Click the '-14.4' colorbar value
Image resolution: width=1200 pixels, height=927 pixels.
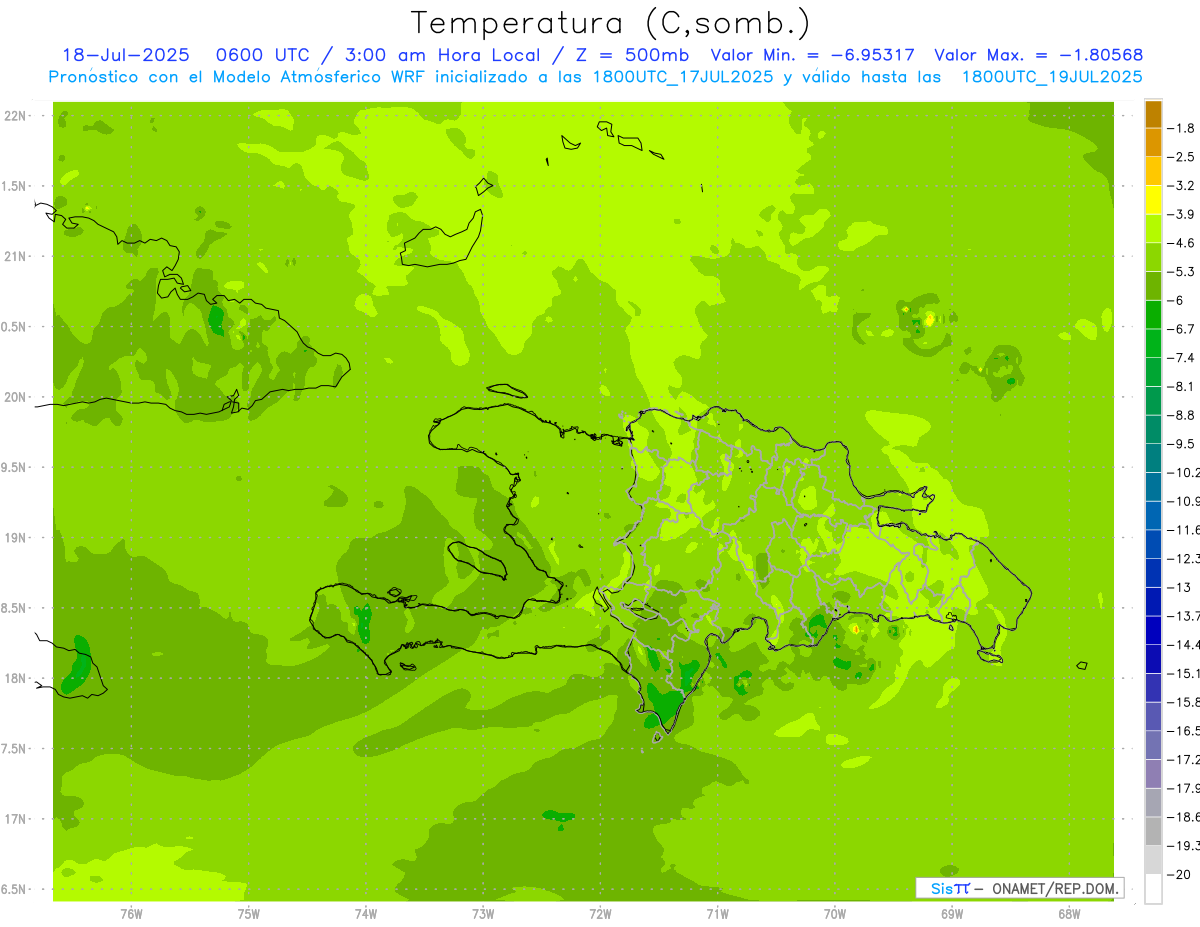pyautogui.click(x=1184, y=644)
